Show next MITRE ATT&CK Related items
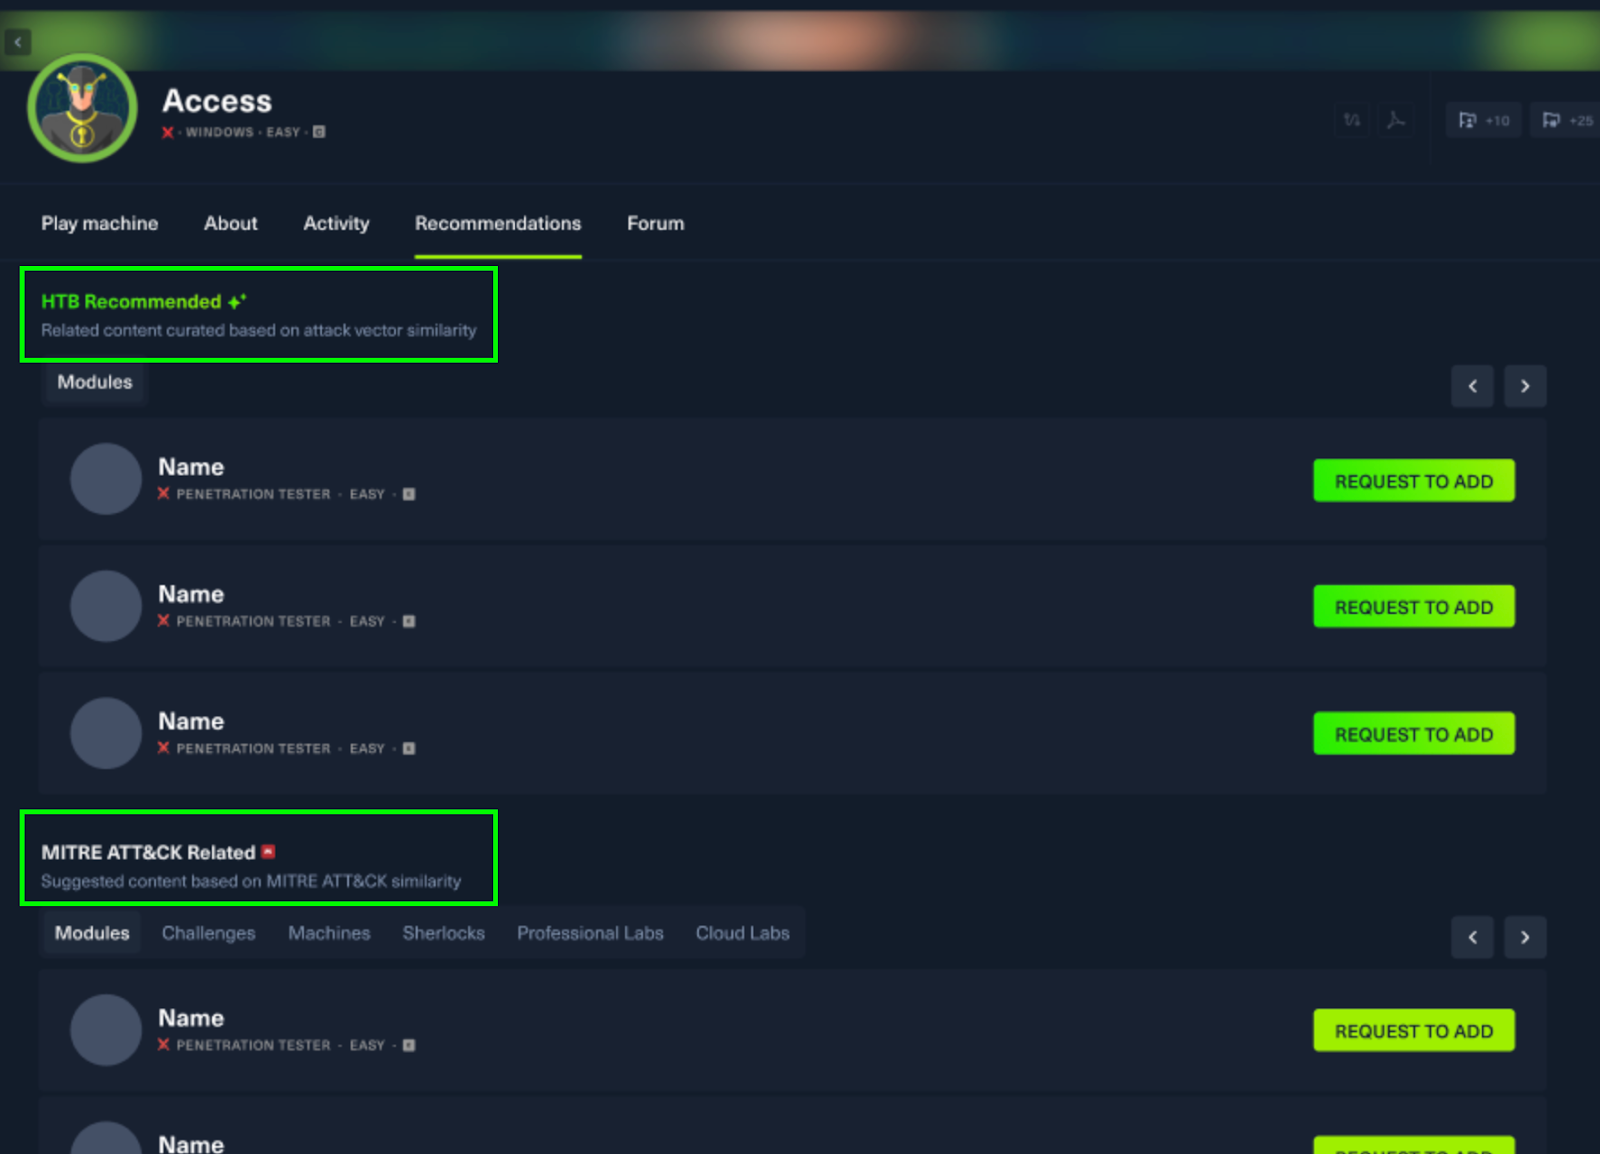Screen dimensions: 1600x1154 1525,937
